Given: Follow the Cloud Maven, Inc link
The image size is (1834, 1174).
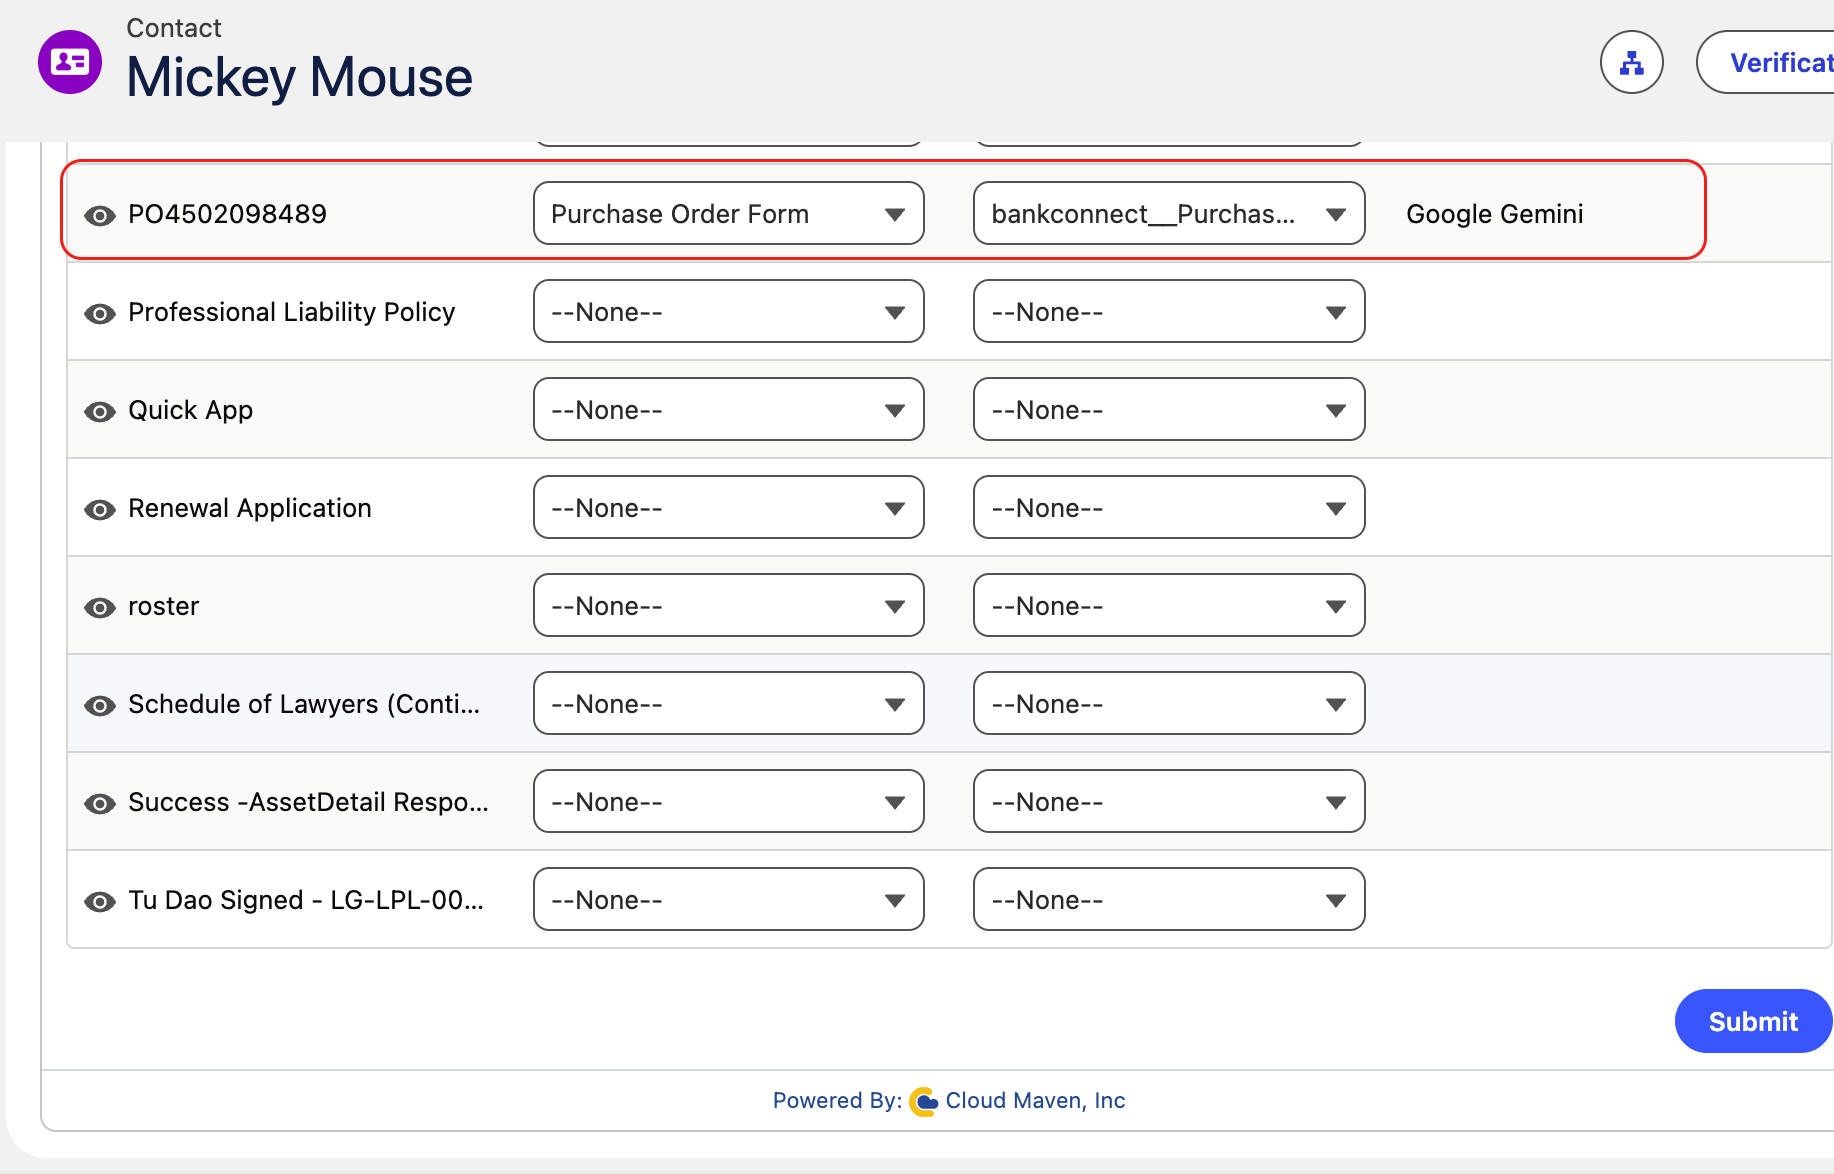Looking at the screenshot, I should click(1035, 1101).
